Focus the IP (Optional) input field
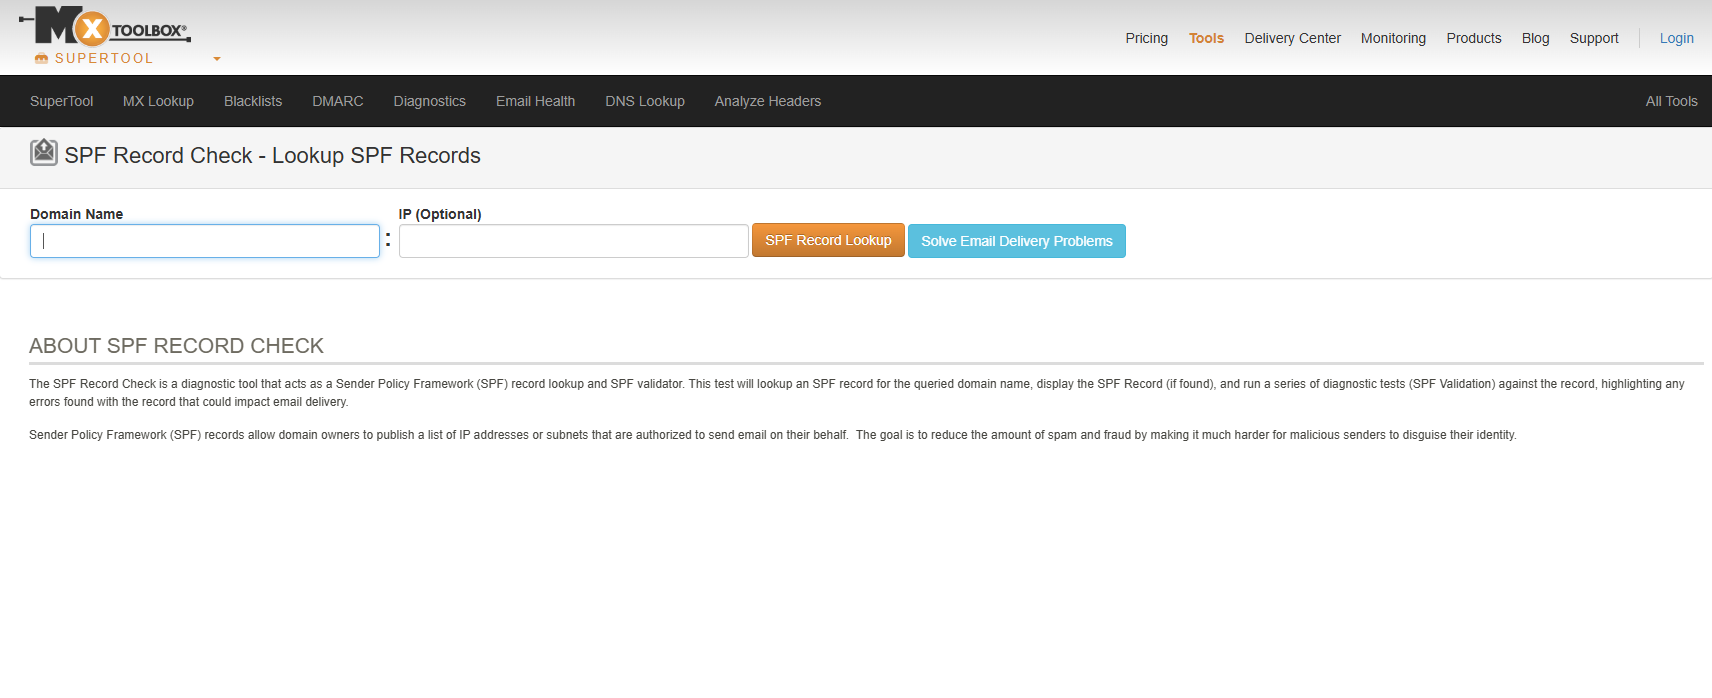This screenshot has width=1712, height=698. click(x=574, y=241)
